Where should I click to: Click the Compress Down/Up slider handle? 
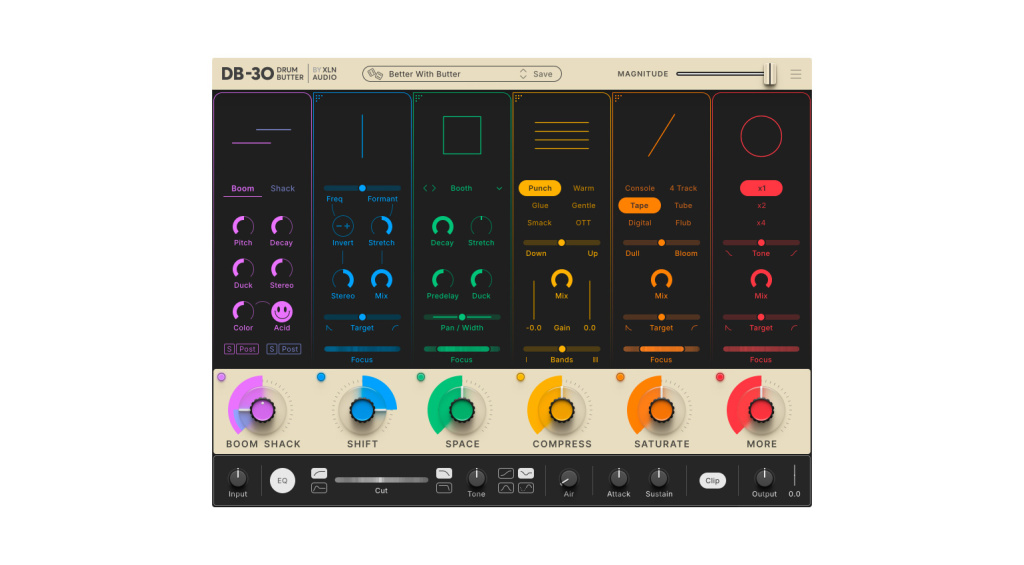click(x=562, y=242)
